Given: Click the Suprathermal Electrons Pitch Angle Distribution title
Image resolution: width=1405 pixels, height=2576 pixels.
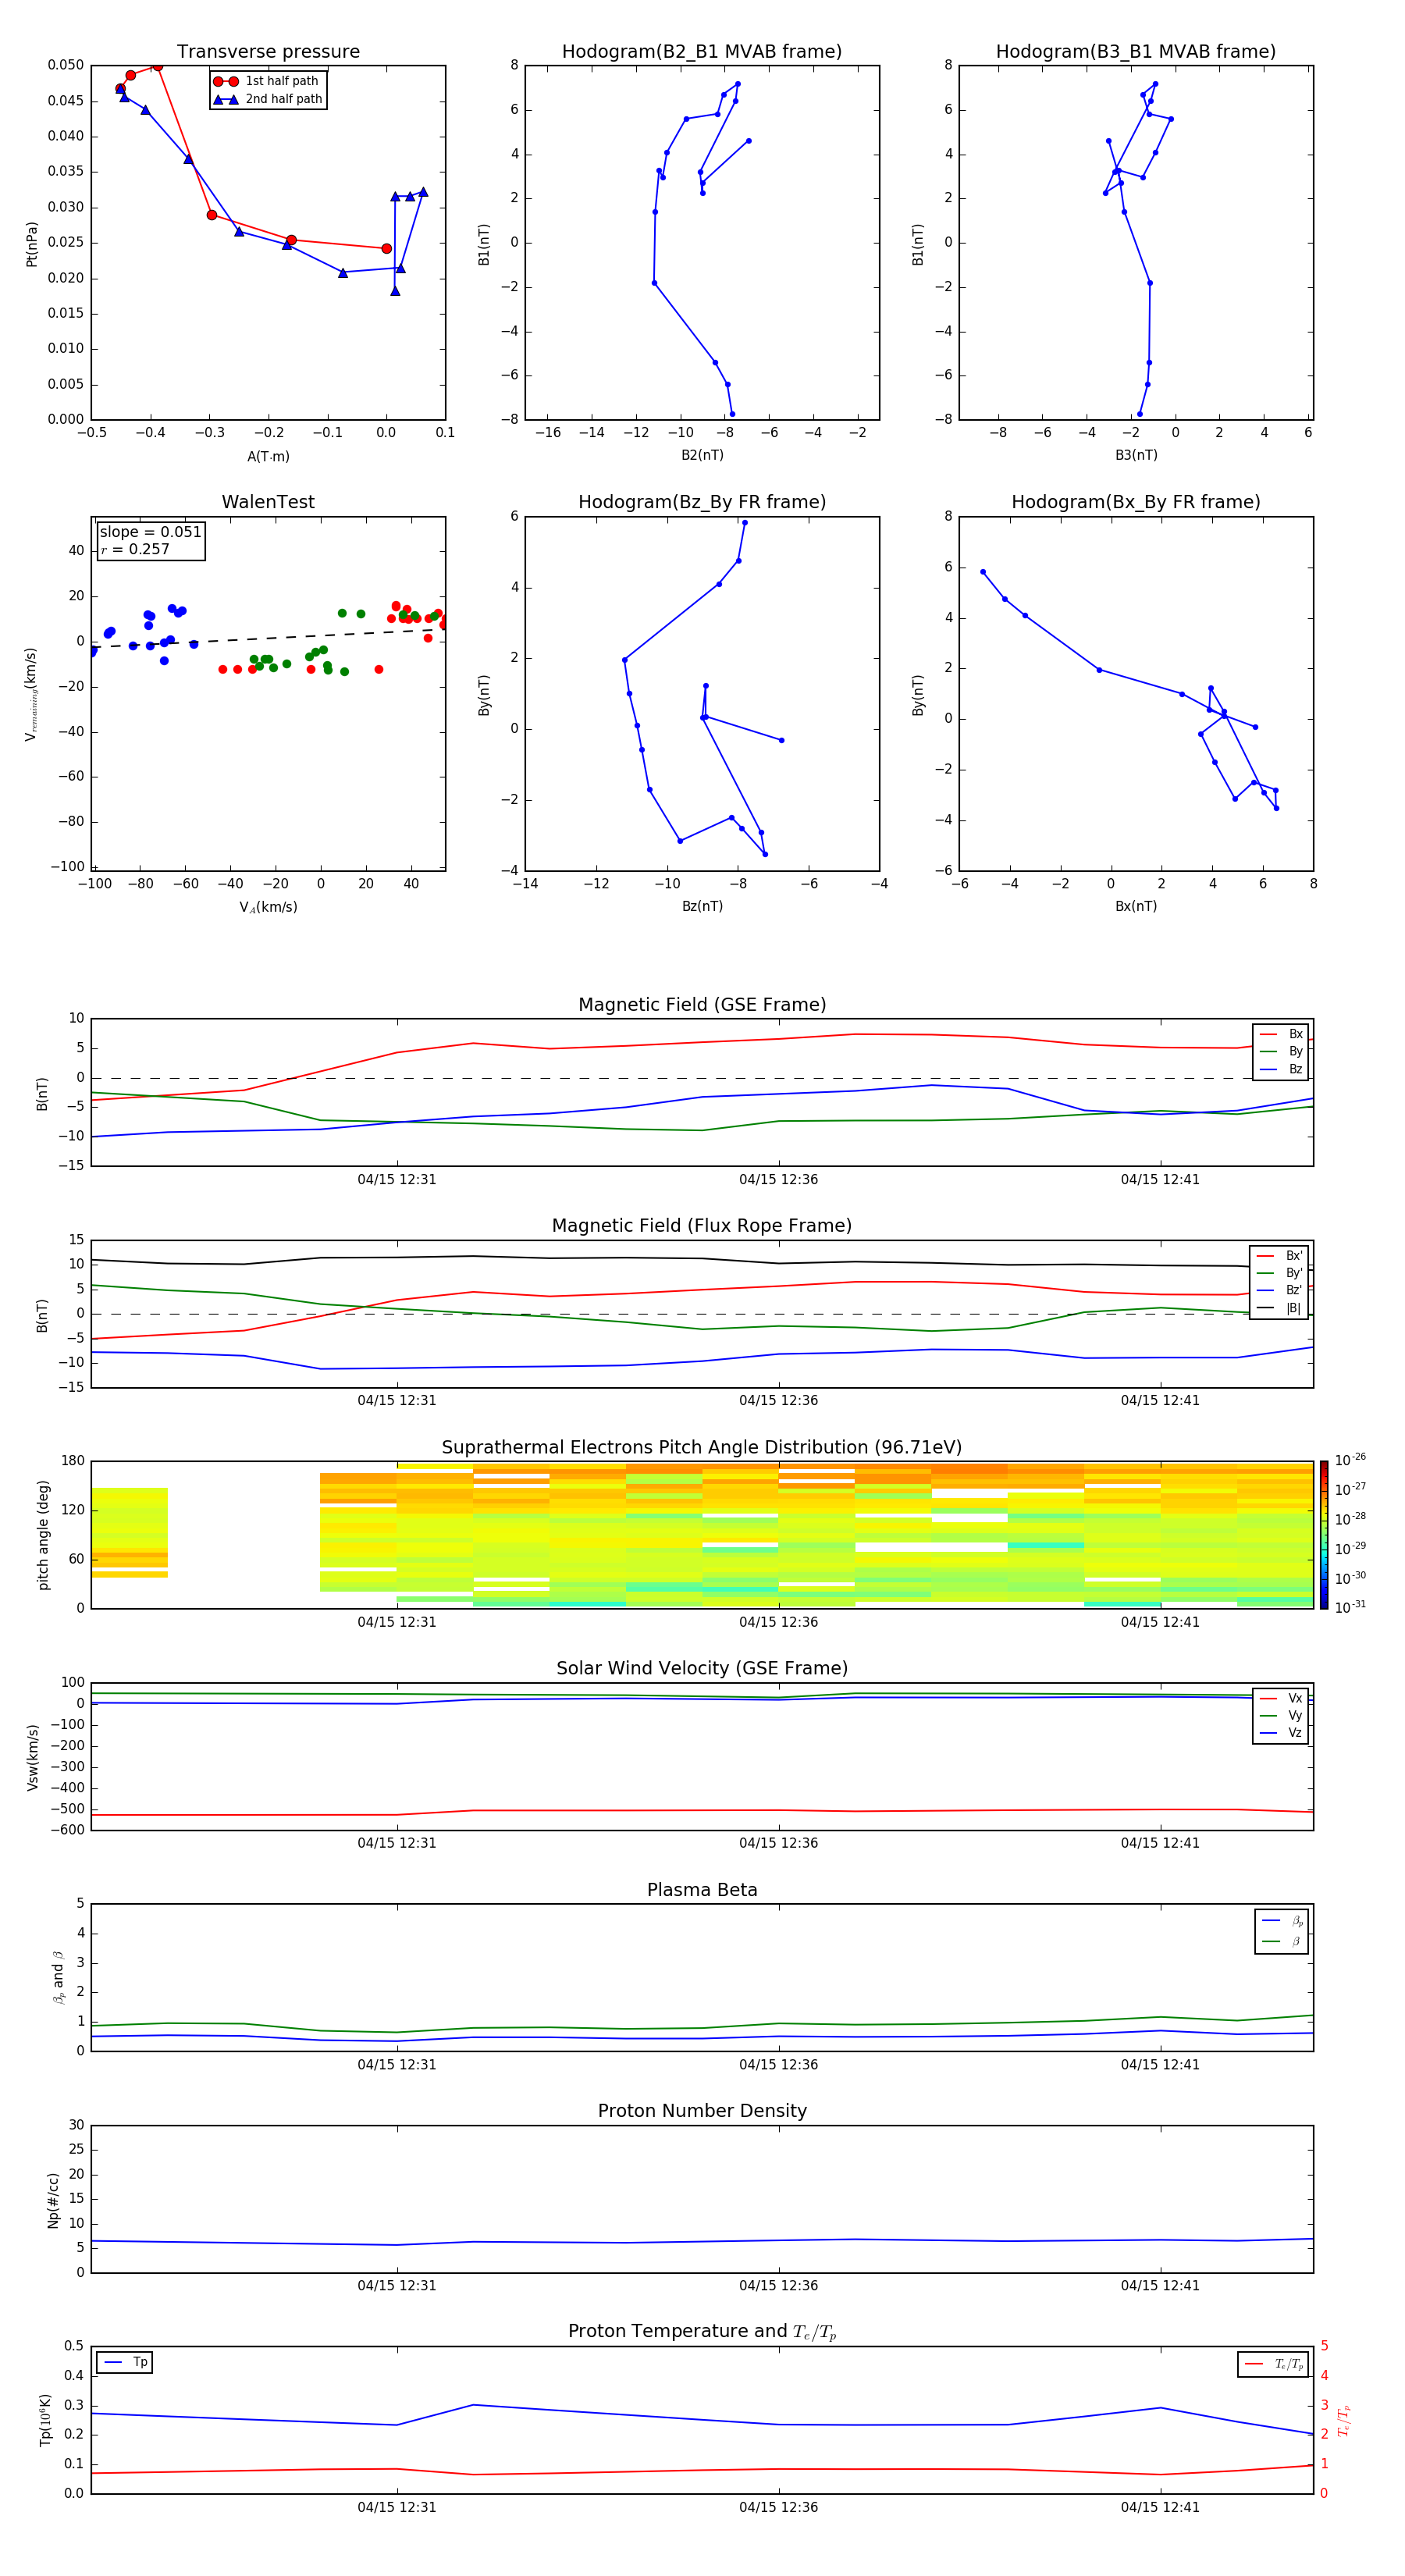Looking at the screenshot, I should (x=702, y=1448).
